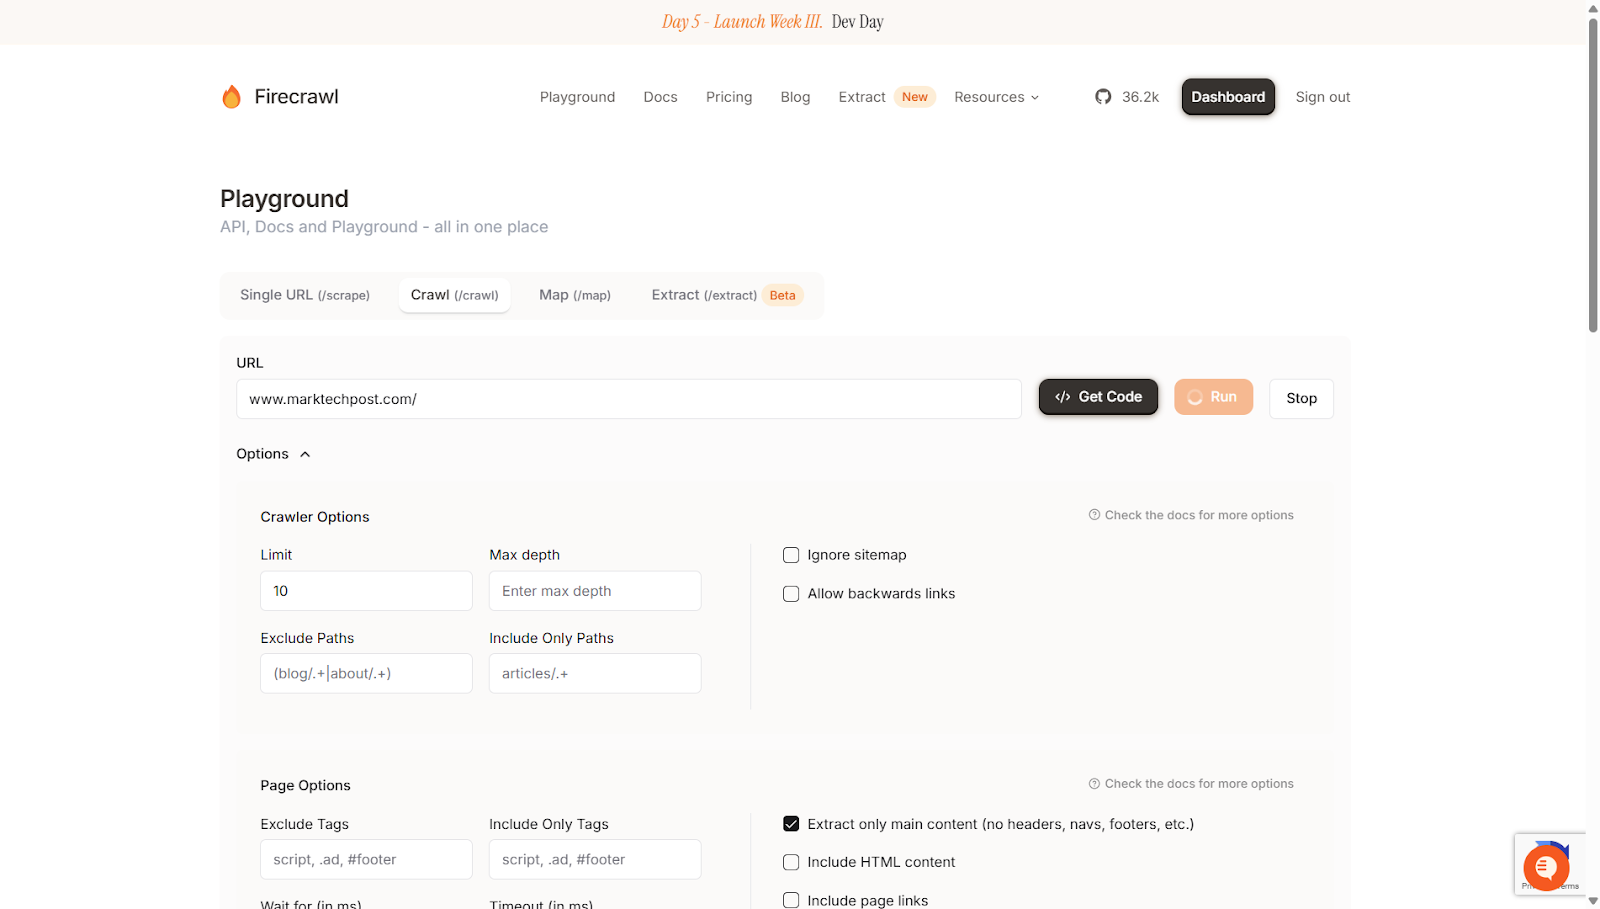The width and height of the screenshot is (1600, 909).
Task: Click the Page Options section title
Action: coord(306,786)
